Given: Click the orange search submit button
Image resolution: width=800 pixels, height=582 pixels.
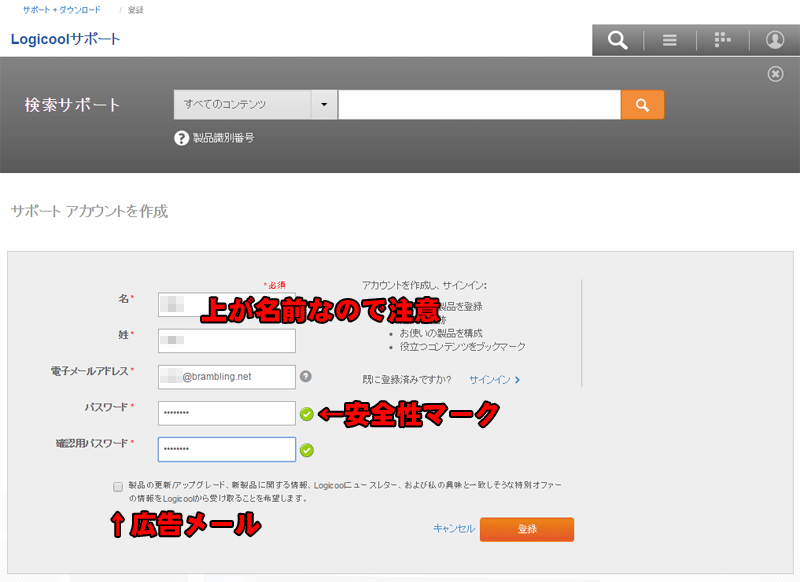Looking at the screenshot, I should coord(642,105).
